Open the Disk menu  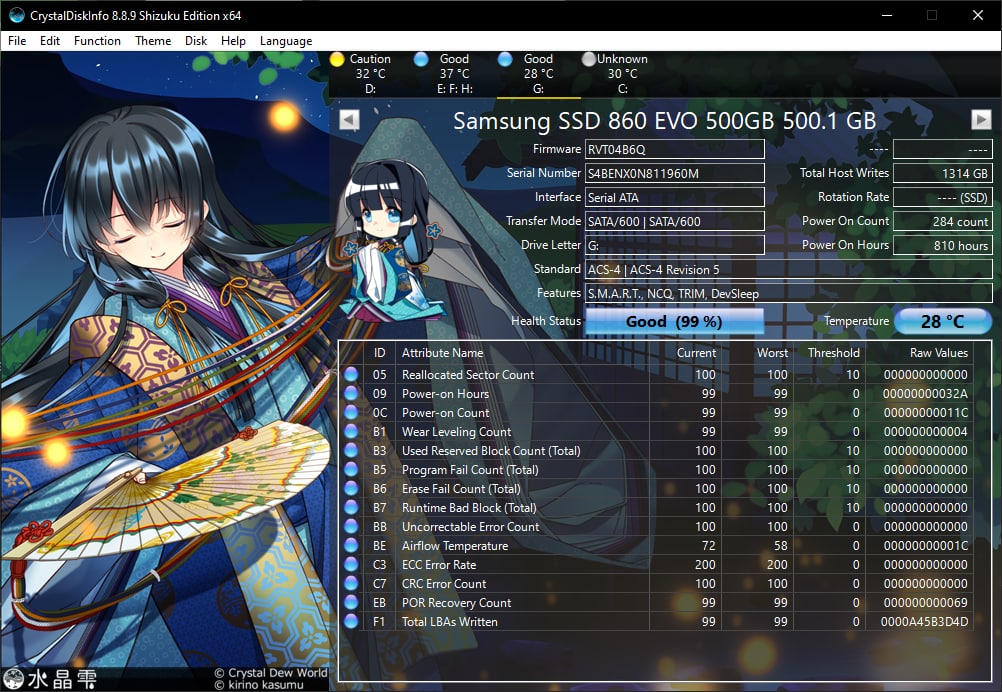pyautogui.click(x=196, y=41)
